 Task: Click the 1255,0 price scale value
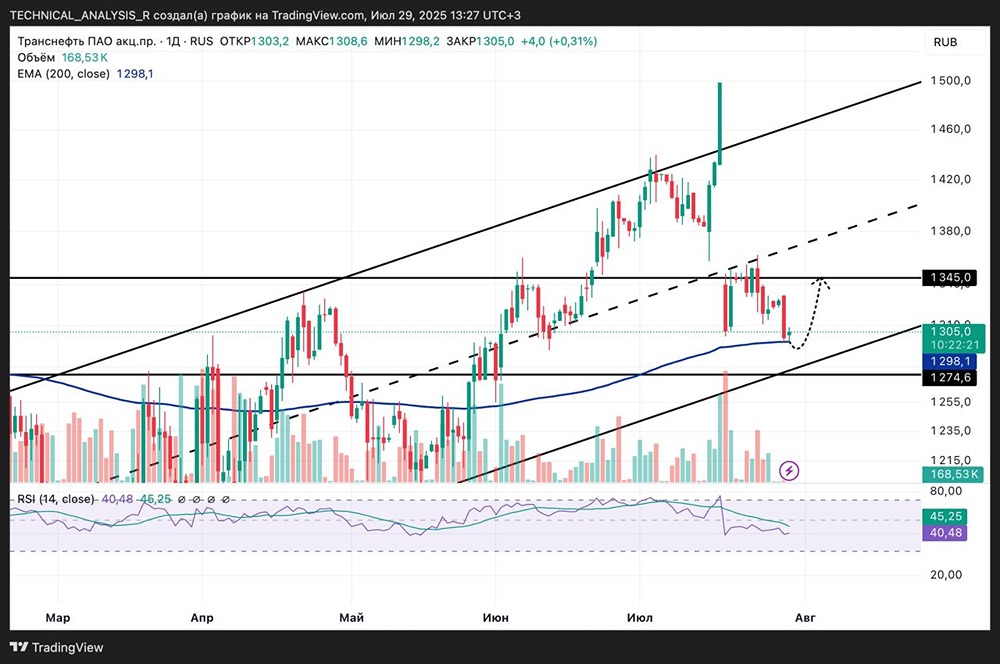pos(950,402)
